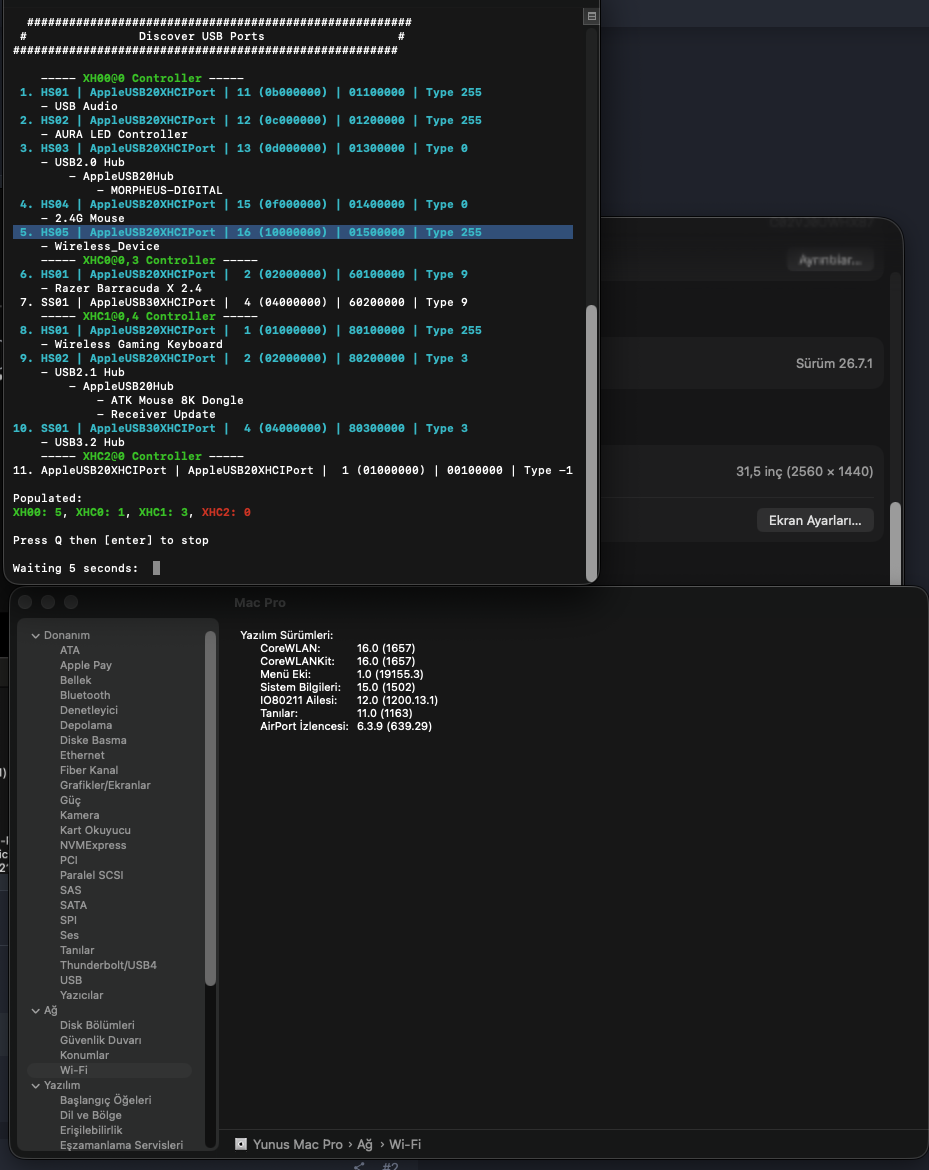Click the 31,5 inç (2560 × 1440) value
The image size is (929, 1170).
(804, 472)
